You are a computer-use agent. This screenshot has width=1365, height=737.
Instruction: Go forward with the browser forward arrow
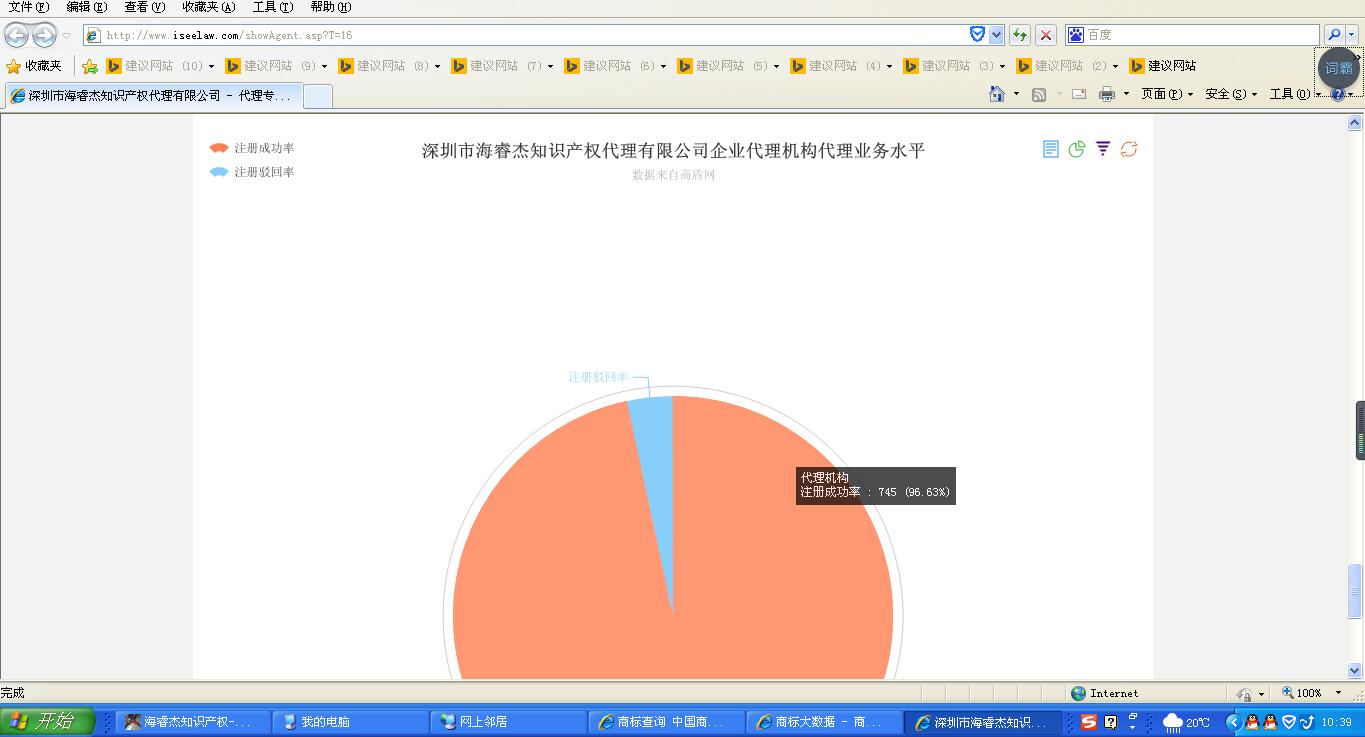[45, 35]
